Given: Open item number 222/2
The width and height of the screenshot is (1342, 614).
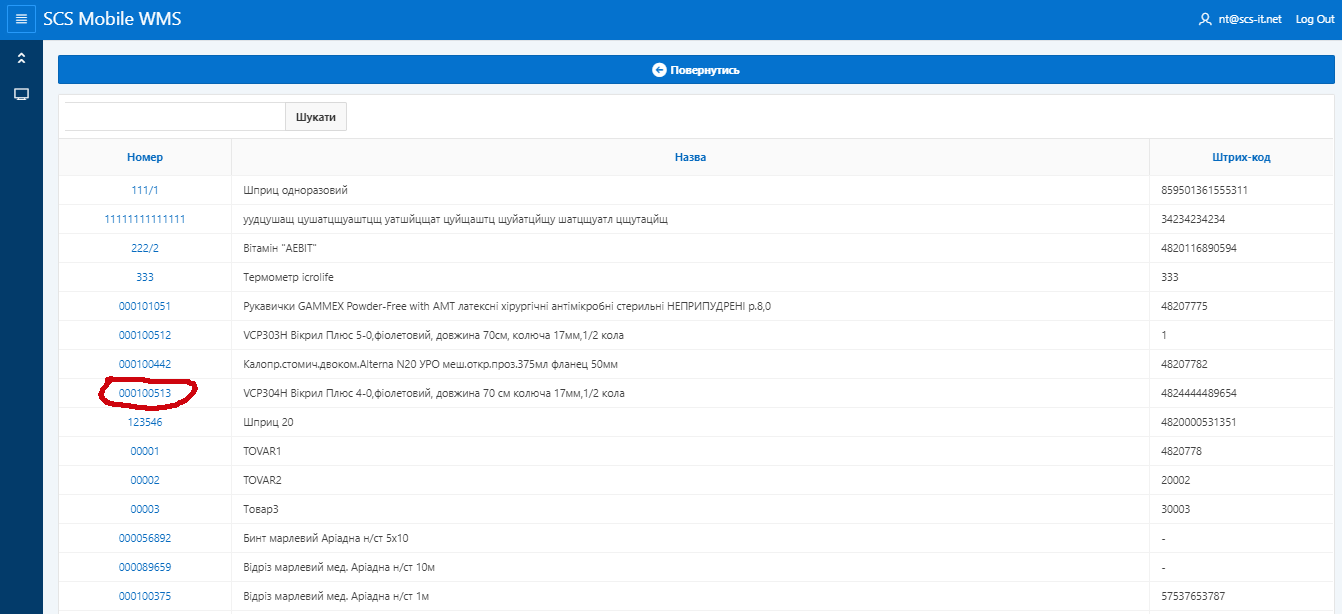Looking at the screenshot, I should click(145, 248).
